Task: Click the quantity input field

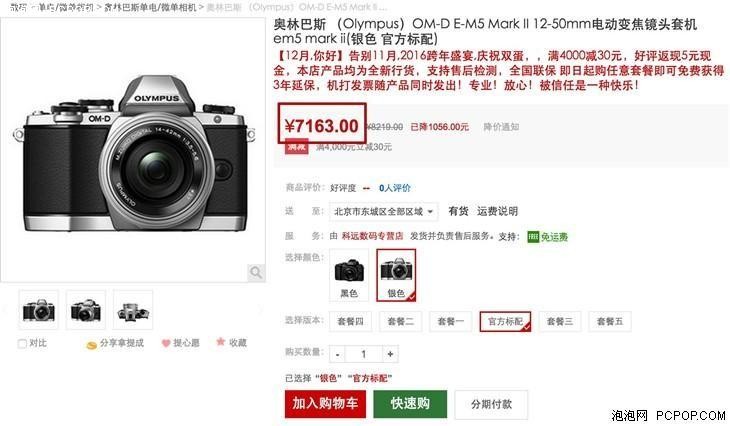Action: tap(364, 354)
